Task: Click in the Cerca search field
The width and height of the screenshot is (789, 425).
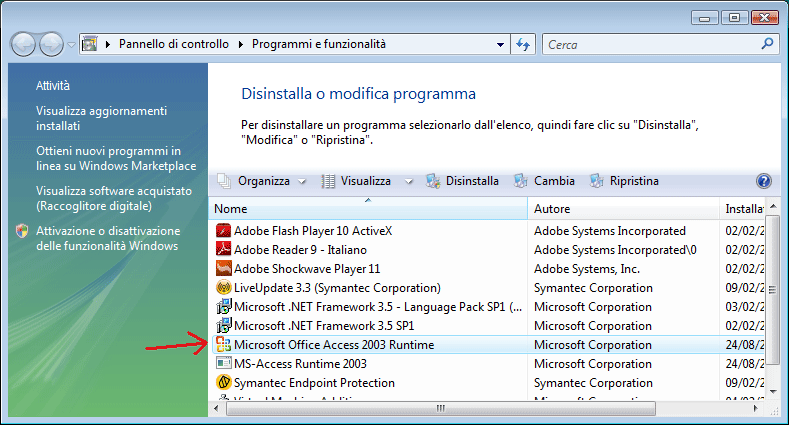Action: click(650, 45)
